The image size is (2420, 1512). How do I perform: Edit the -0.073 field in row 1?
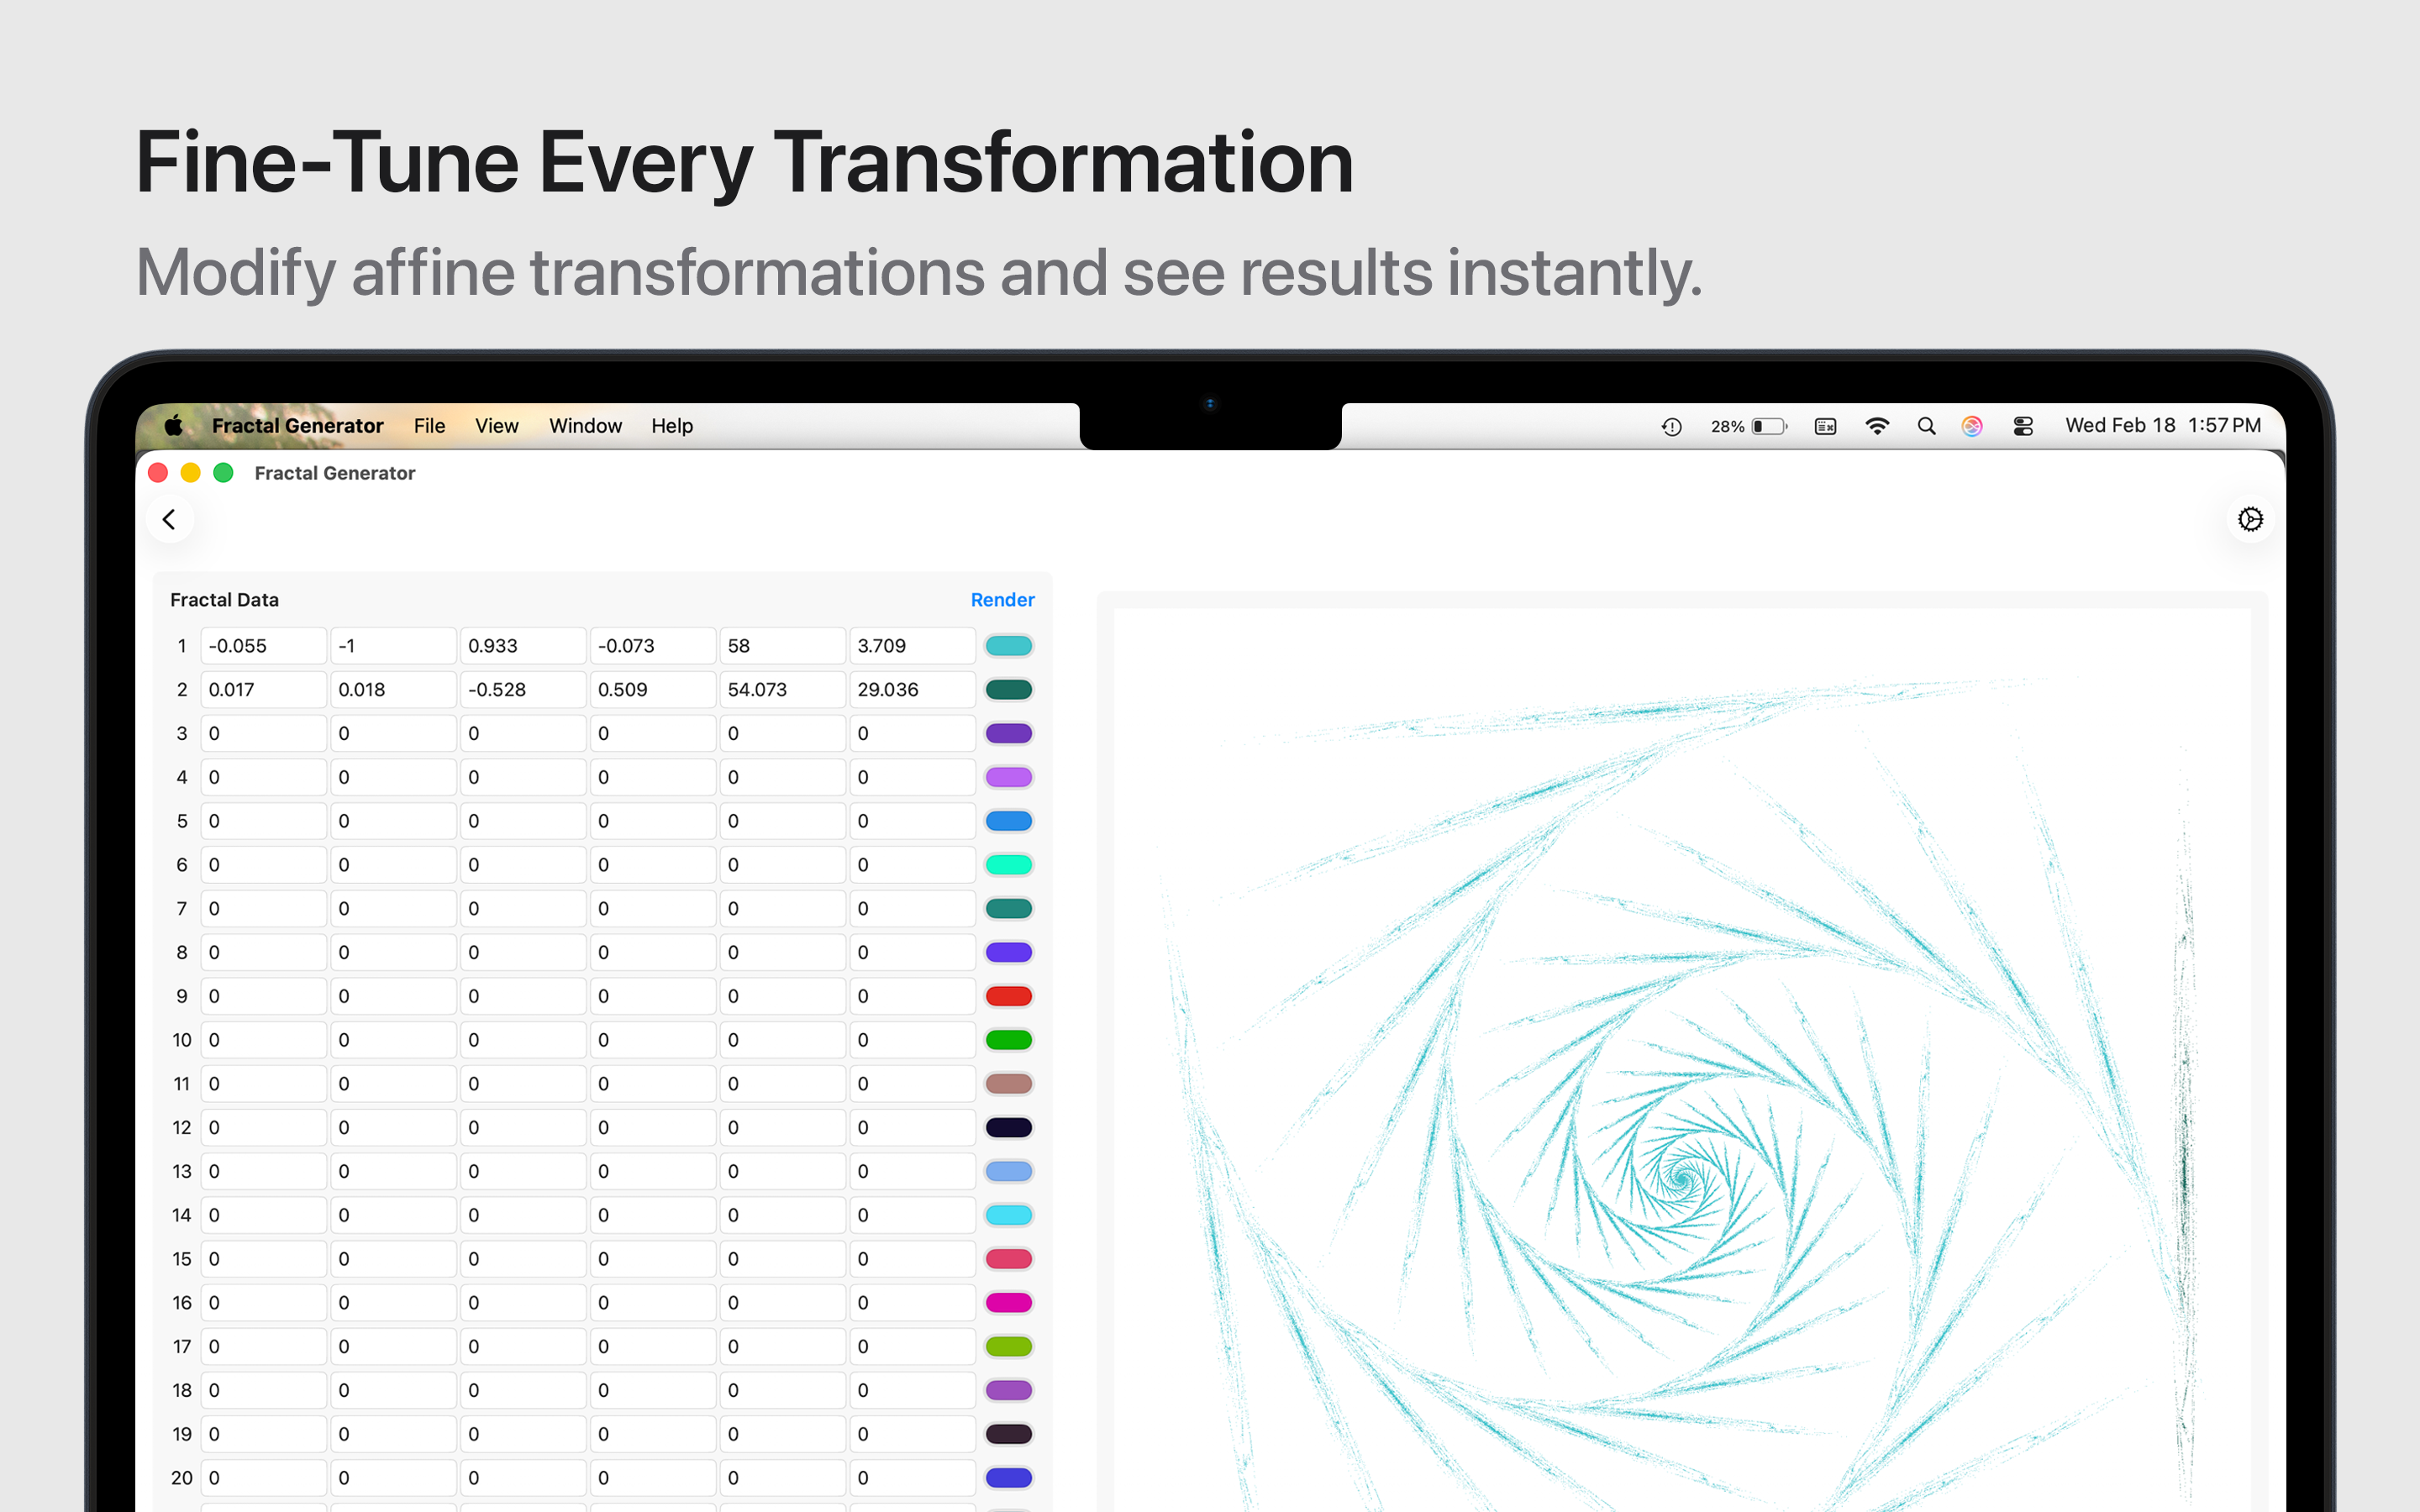653,646
